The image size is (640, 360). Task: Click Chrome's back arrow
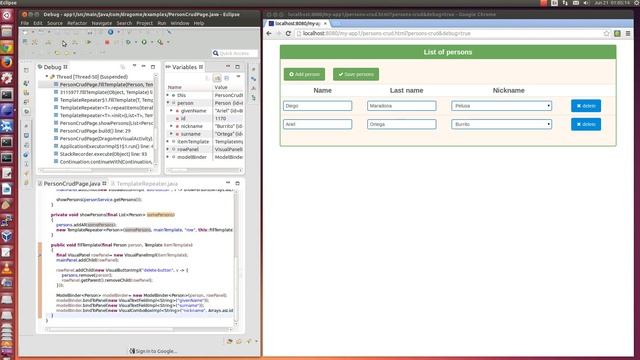tap(269, 33)
